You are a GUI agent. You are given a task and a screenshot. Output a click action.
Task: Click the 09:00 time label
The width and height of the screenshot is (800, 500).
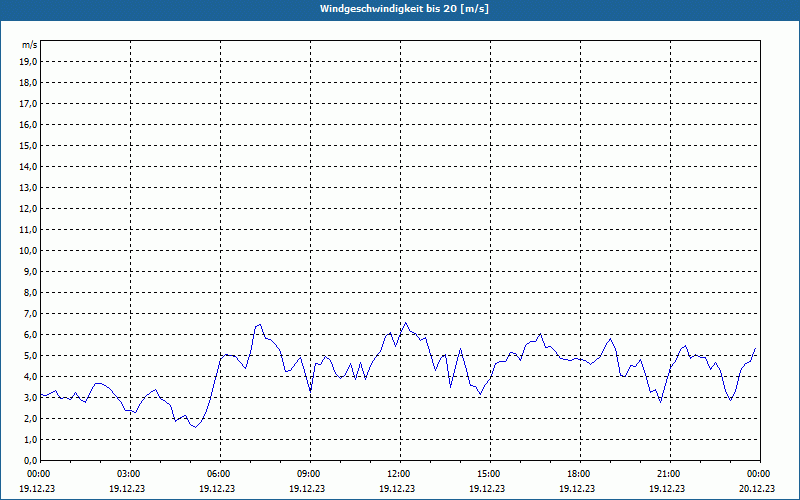pos(309,474)
